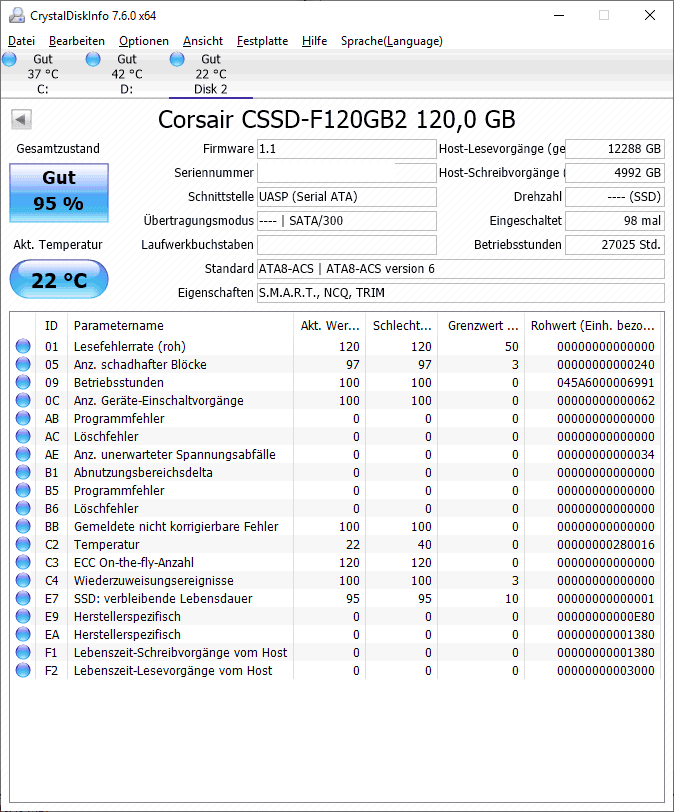Click status orb of Anz. schadhafter Blöcke row
Image resolution: width=674 pixels, height=812 pixels.
(x=23, y=364)
